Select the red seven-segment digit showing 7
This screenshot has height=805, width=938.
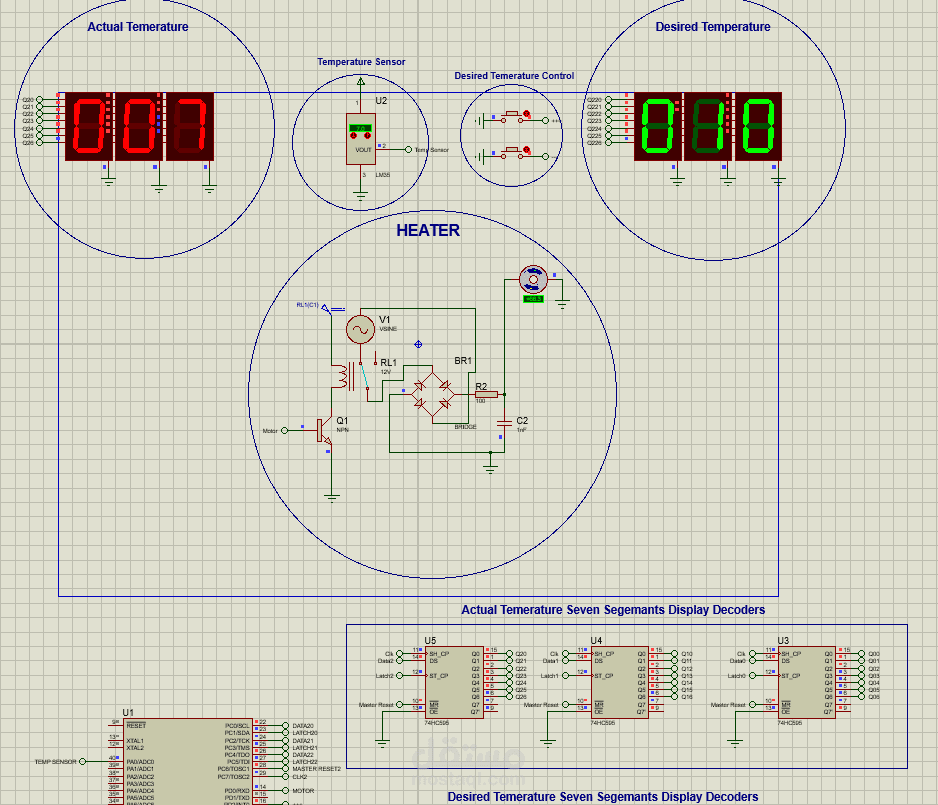(x=190, y=126)
